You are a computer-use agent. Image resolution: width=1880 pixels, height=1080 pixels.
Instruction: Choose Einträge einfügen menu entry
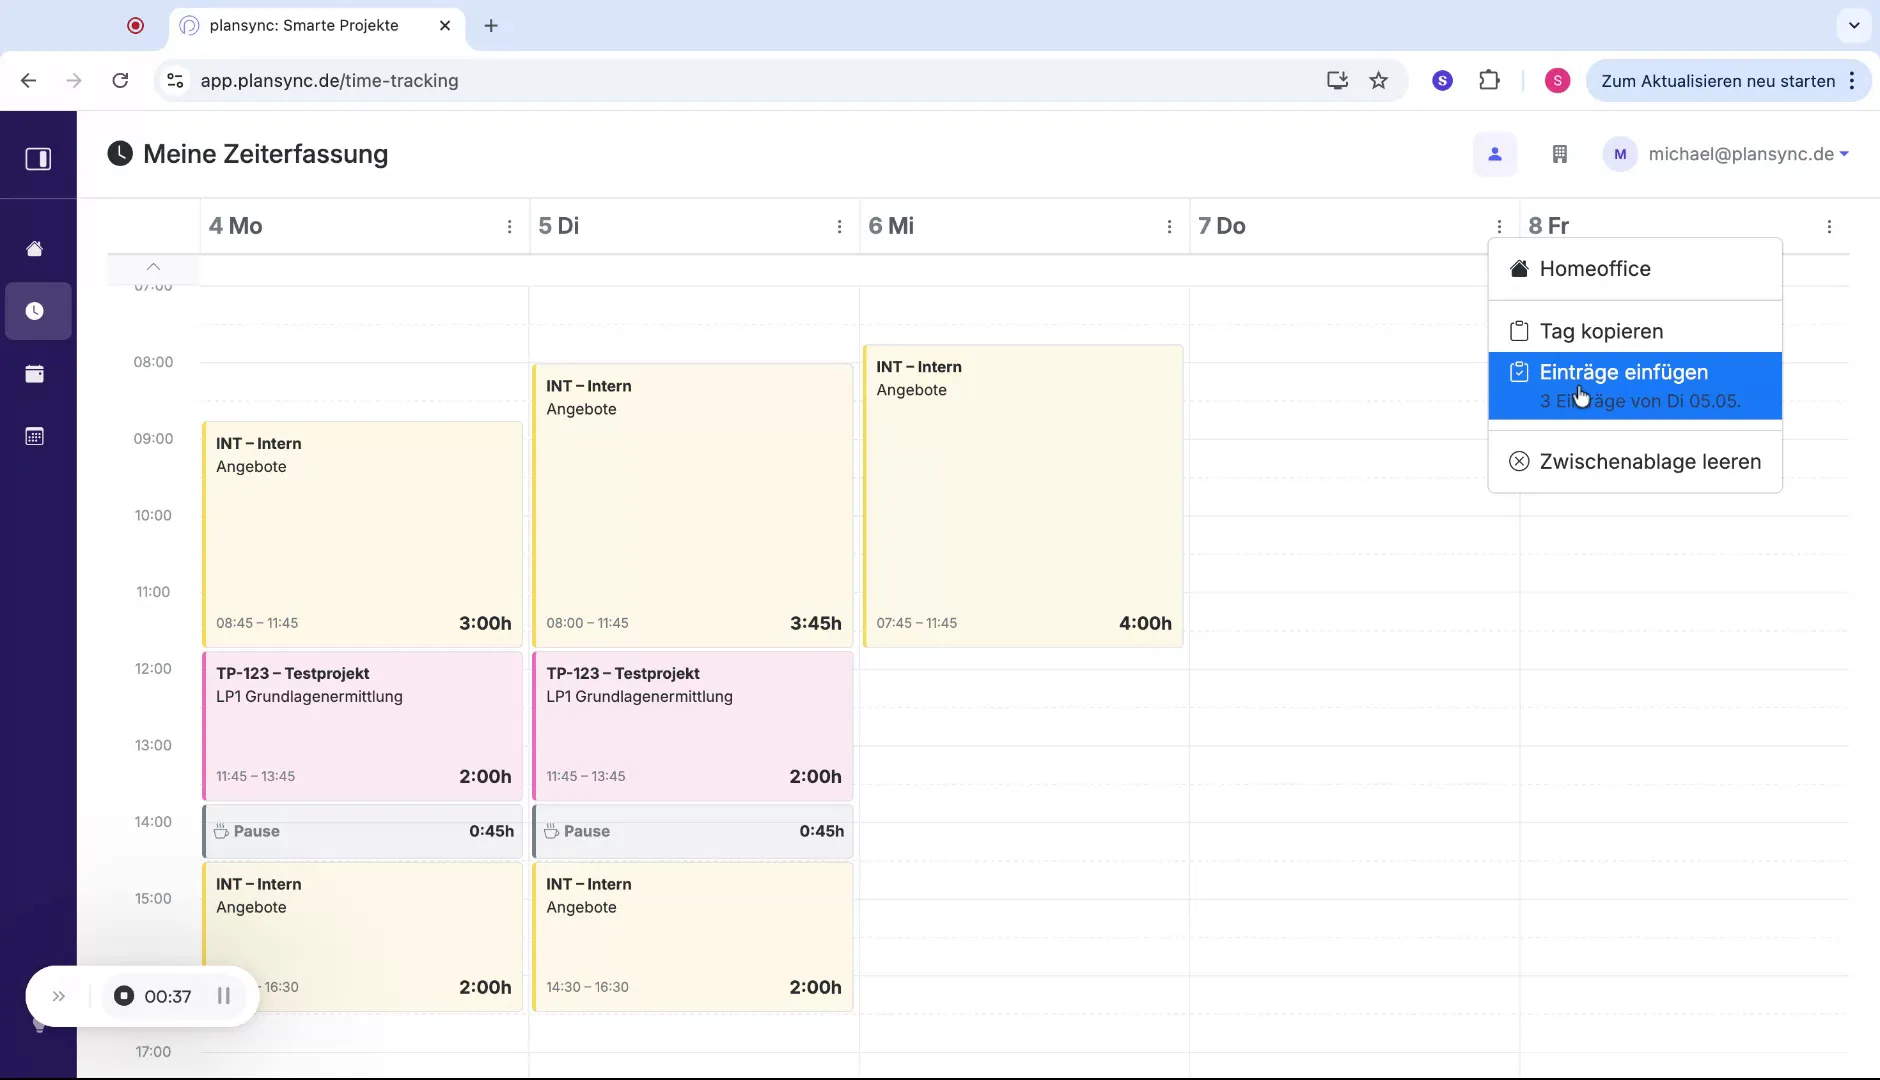pos(1635,385)
